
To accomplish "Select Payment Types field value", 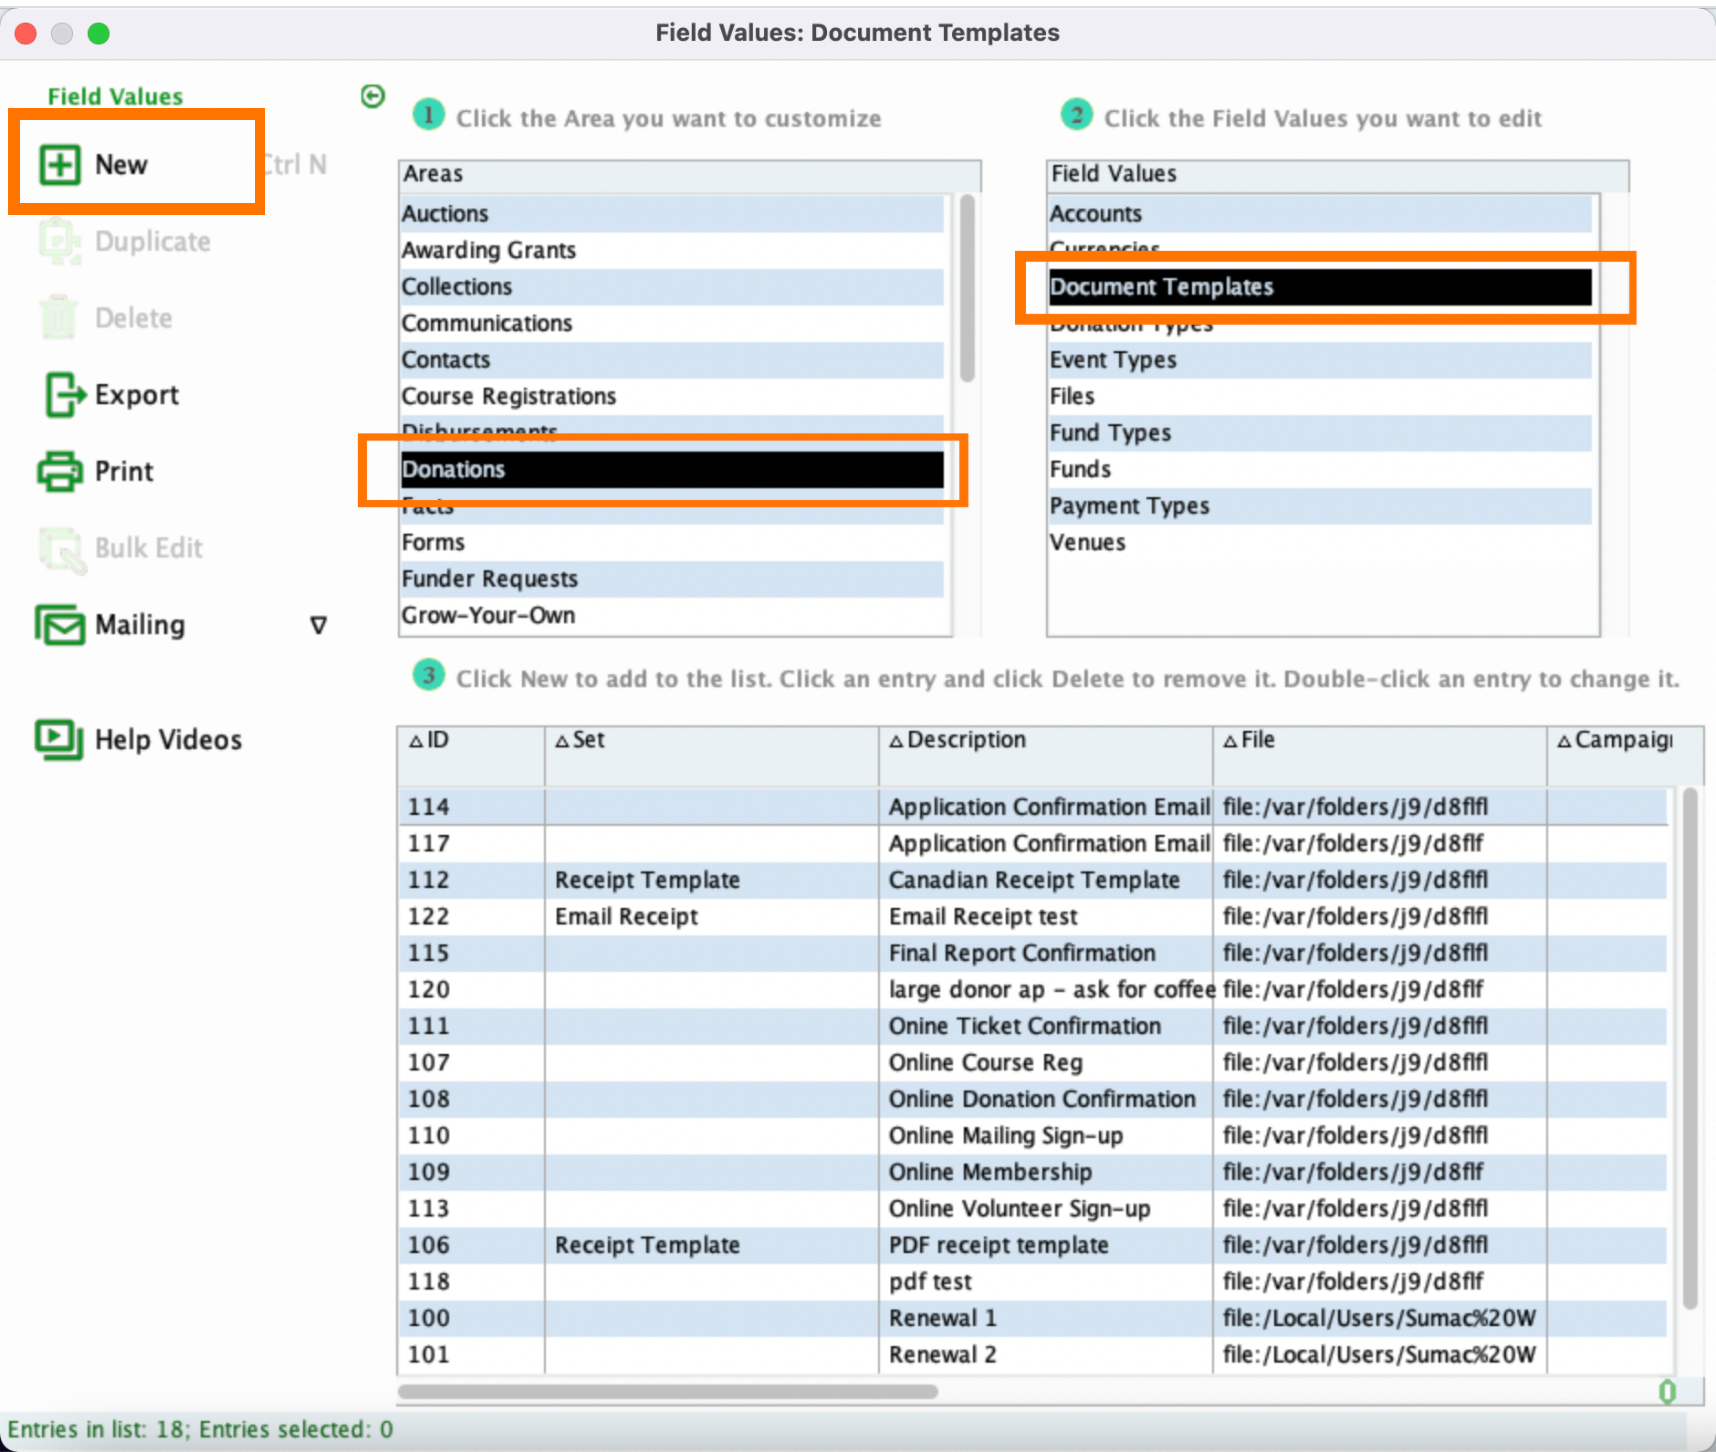I will [1319, 506].
